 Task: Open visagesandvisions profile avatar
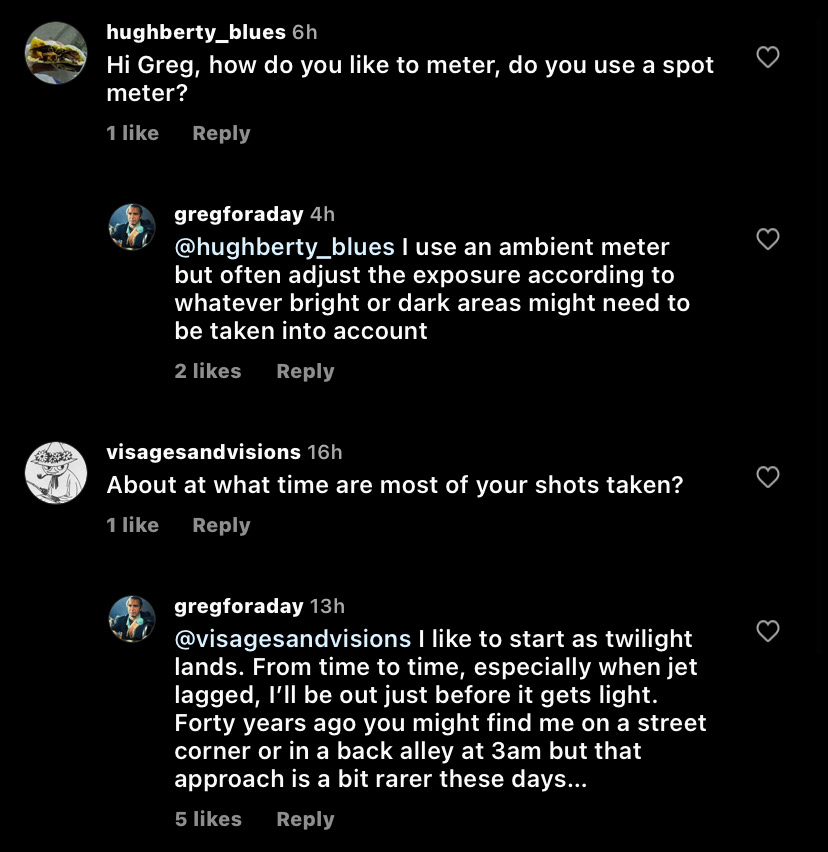point(56,472)
